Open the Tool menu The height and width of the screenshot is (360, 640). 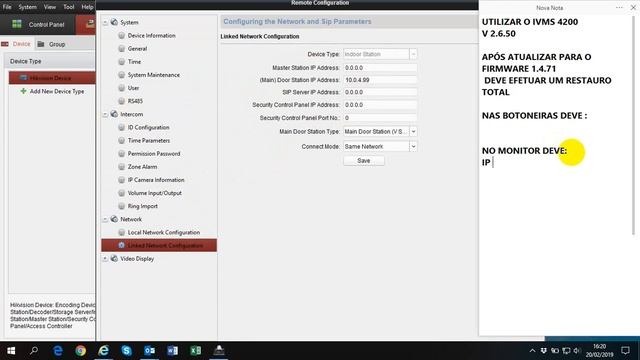point(69,7)
